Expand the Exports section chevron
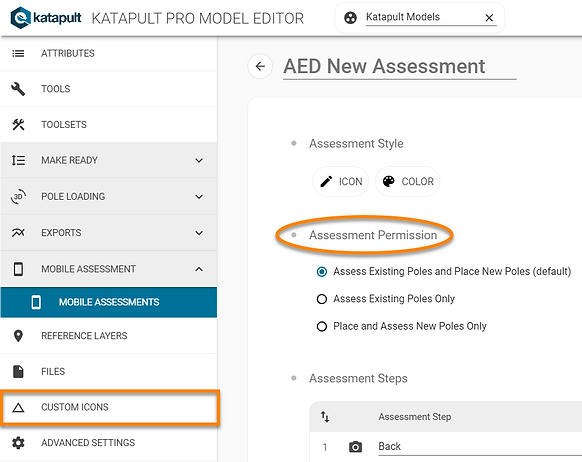 coord(199,233)
